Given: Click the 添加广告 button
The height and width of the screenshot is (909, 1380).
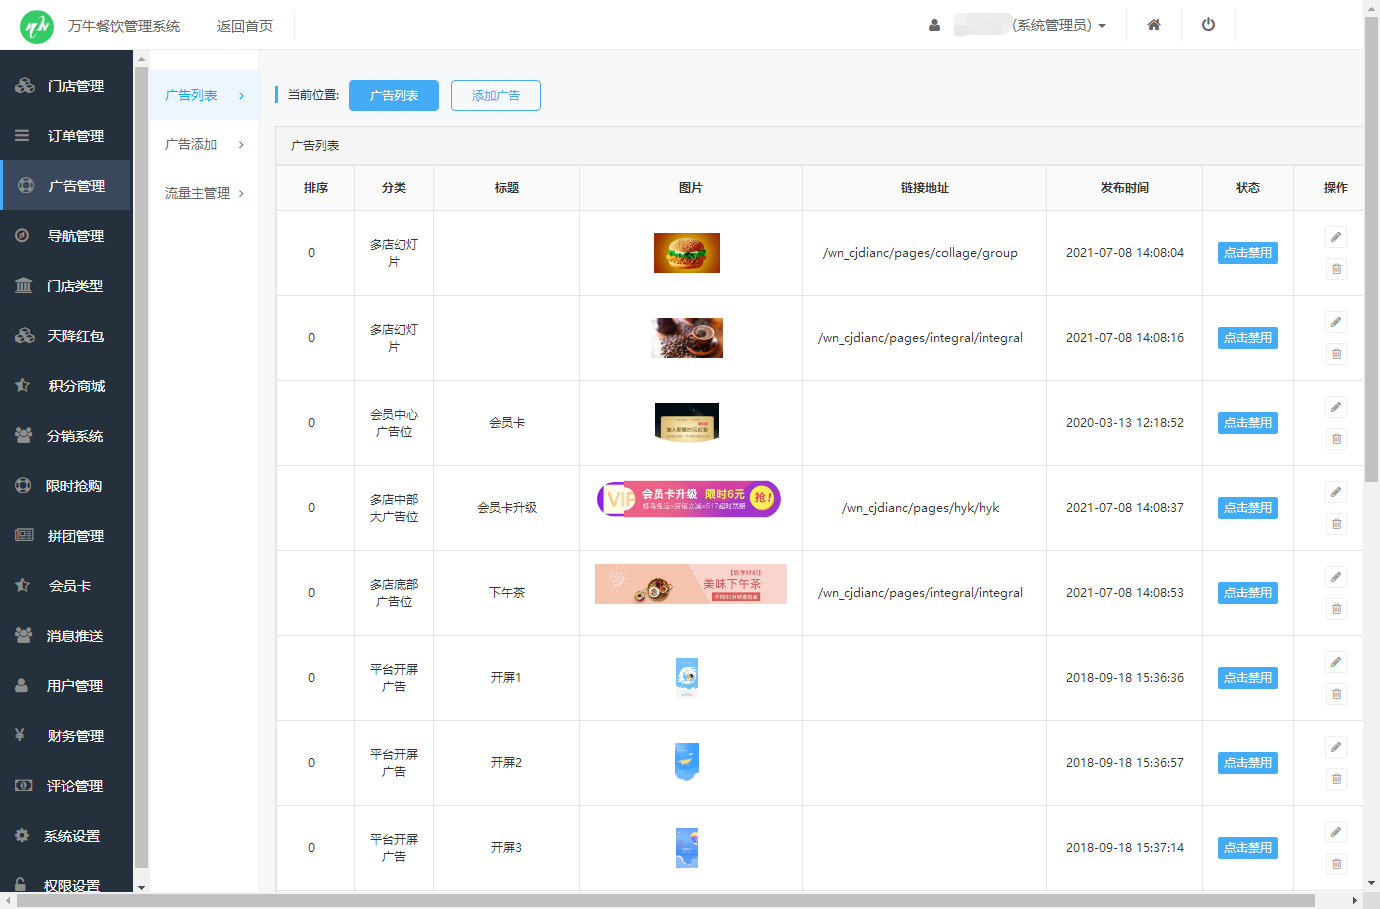Looking at the screenshot, I should 495,96.
